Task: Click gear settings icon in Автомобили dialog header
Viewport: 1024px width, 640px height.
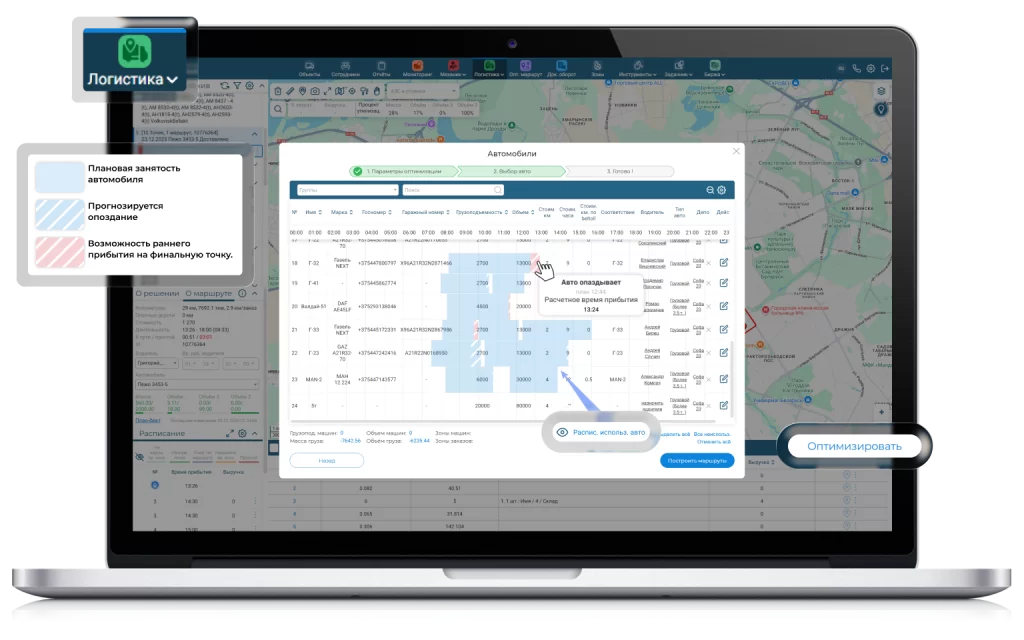Action: [x=721, y=189]
